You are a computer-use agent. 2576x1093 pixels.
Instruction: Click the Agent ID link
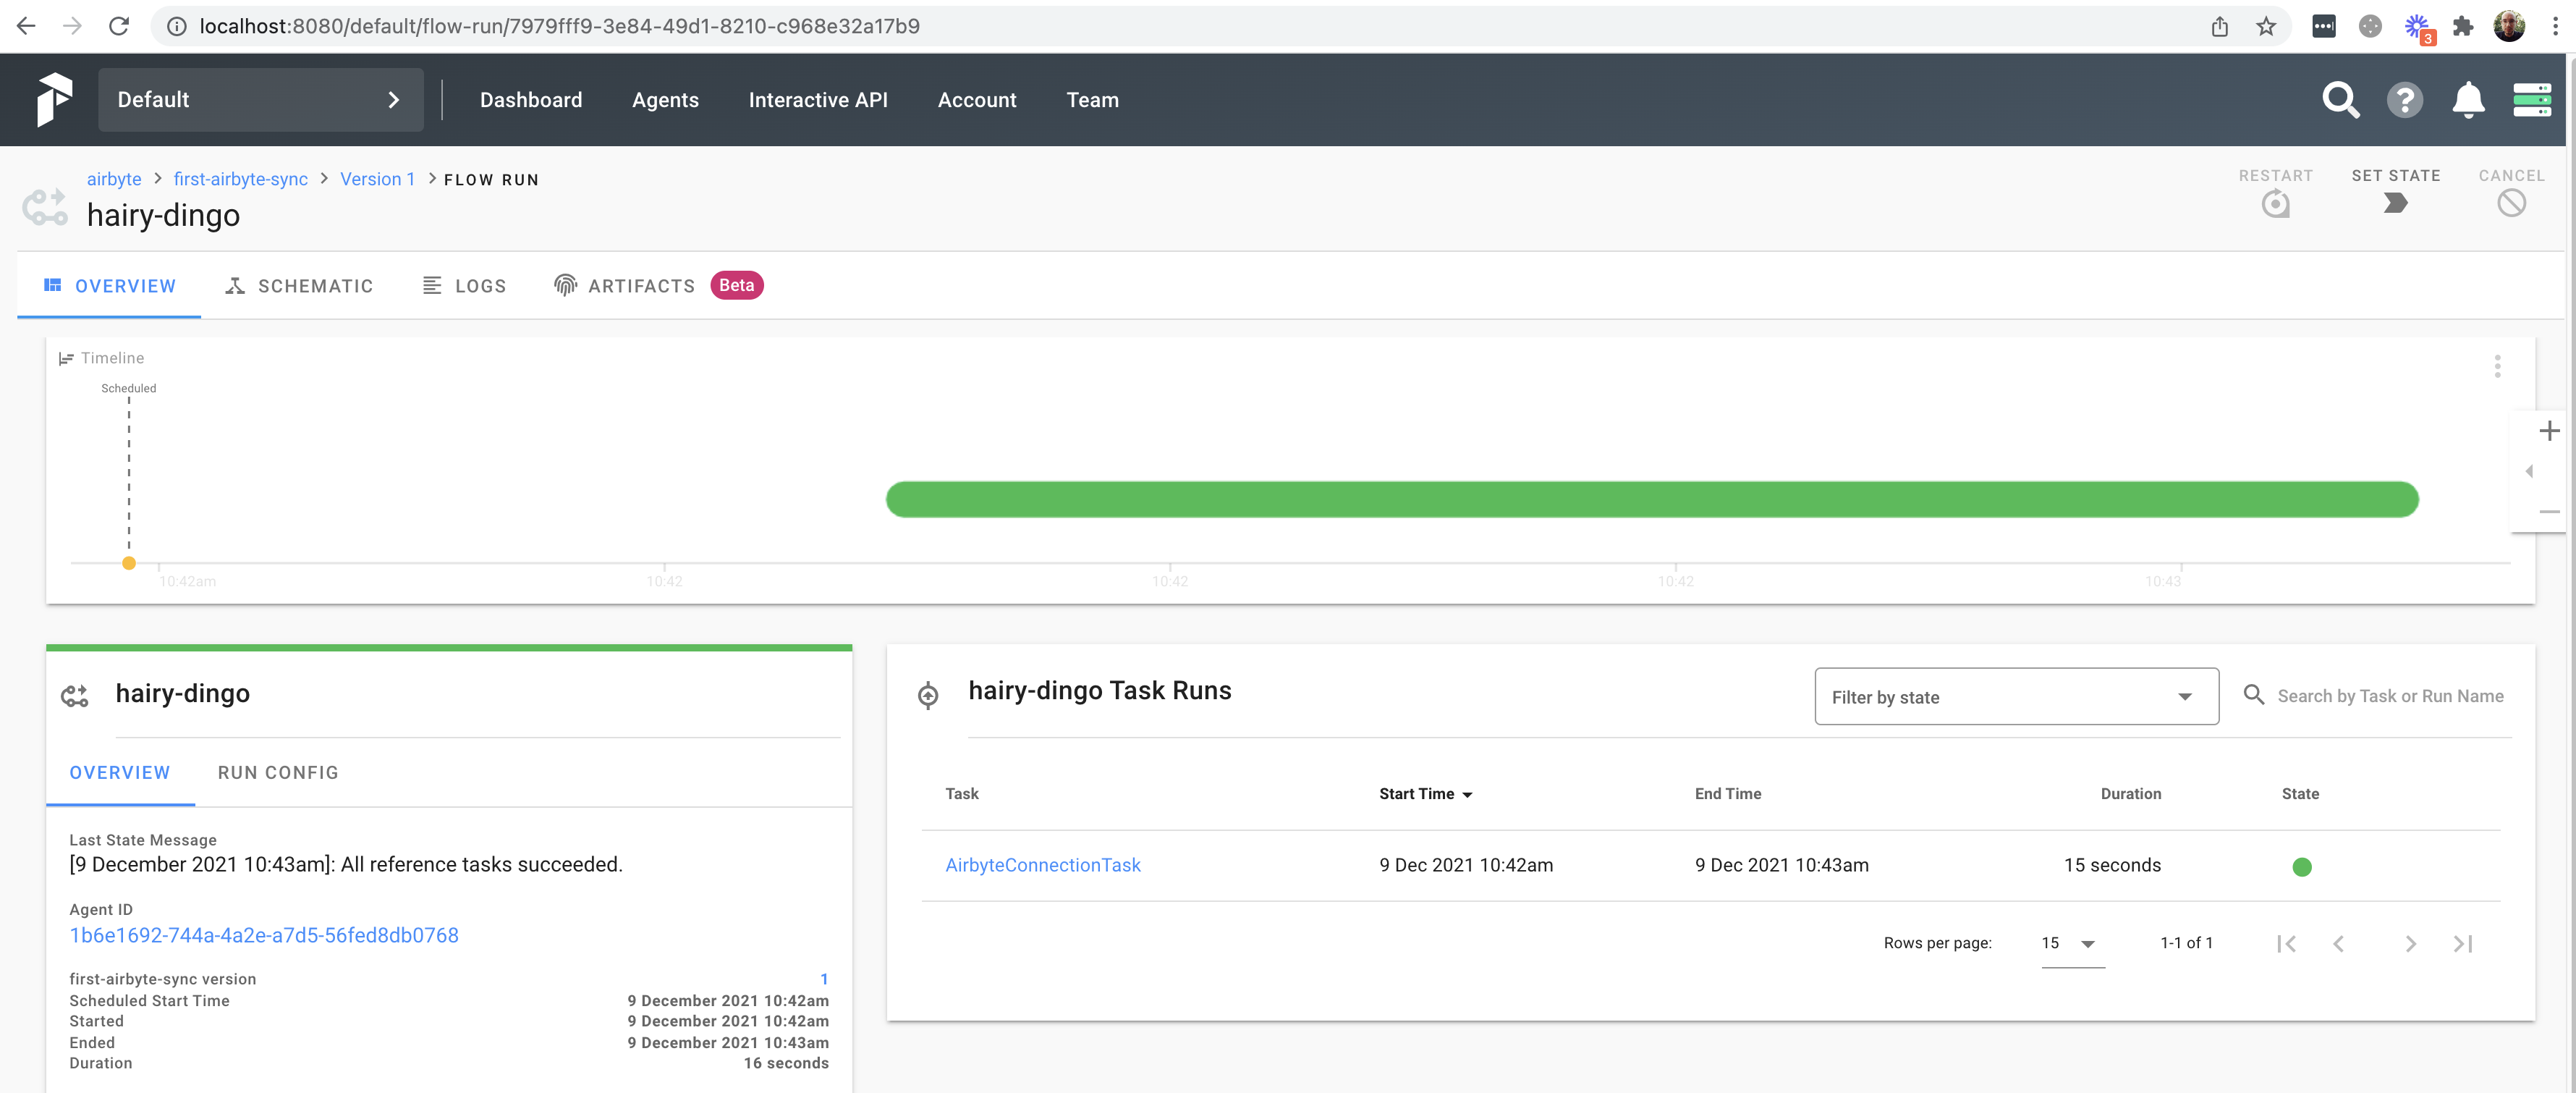coord(264,935)
